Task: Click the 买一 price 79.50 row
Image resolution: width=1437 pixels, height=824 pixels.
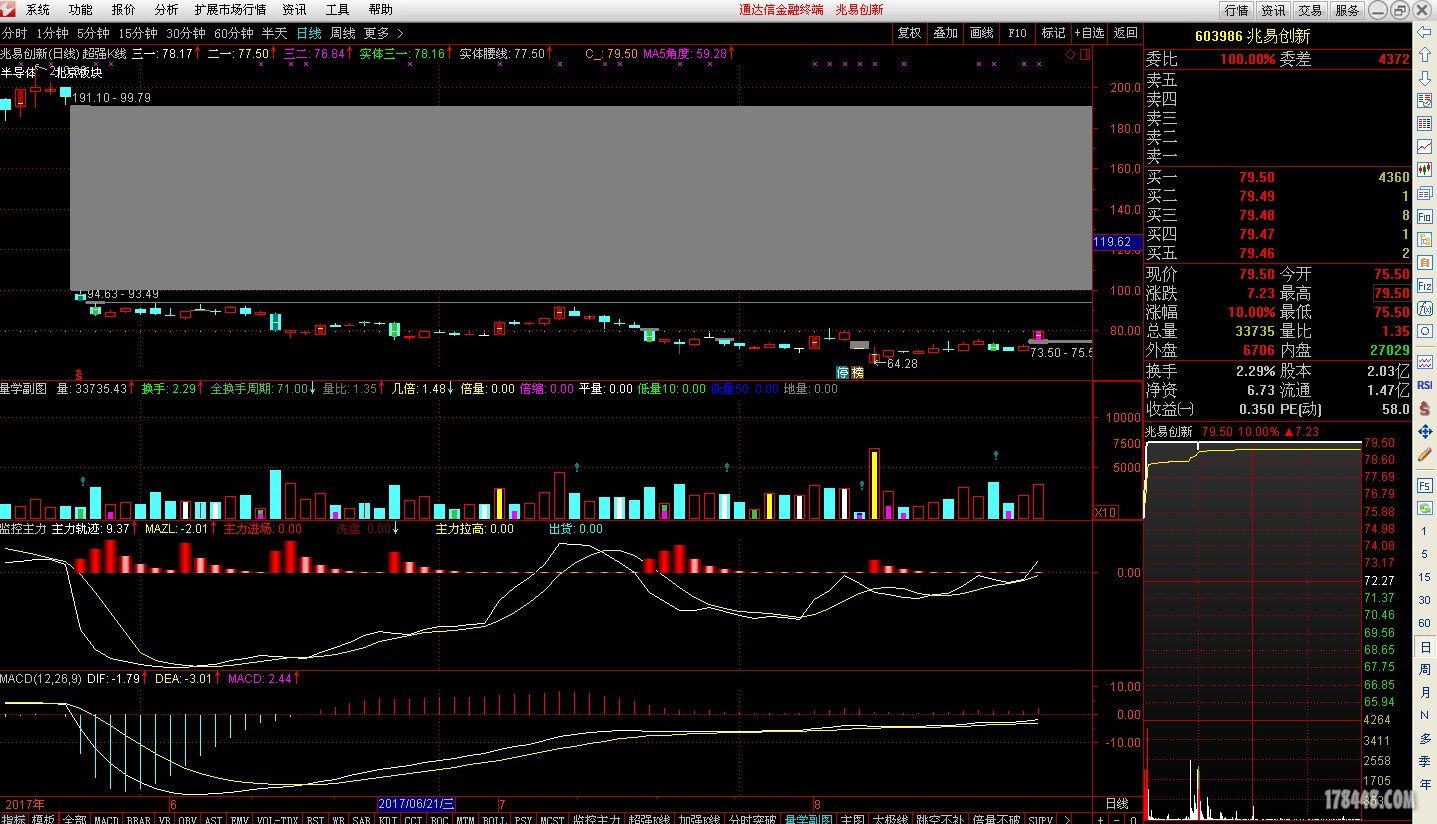Action: pos(1278,177)
